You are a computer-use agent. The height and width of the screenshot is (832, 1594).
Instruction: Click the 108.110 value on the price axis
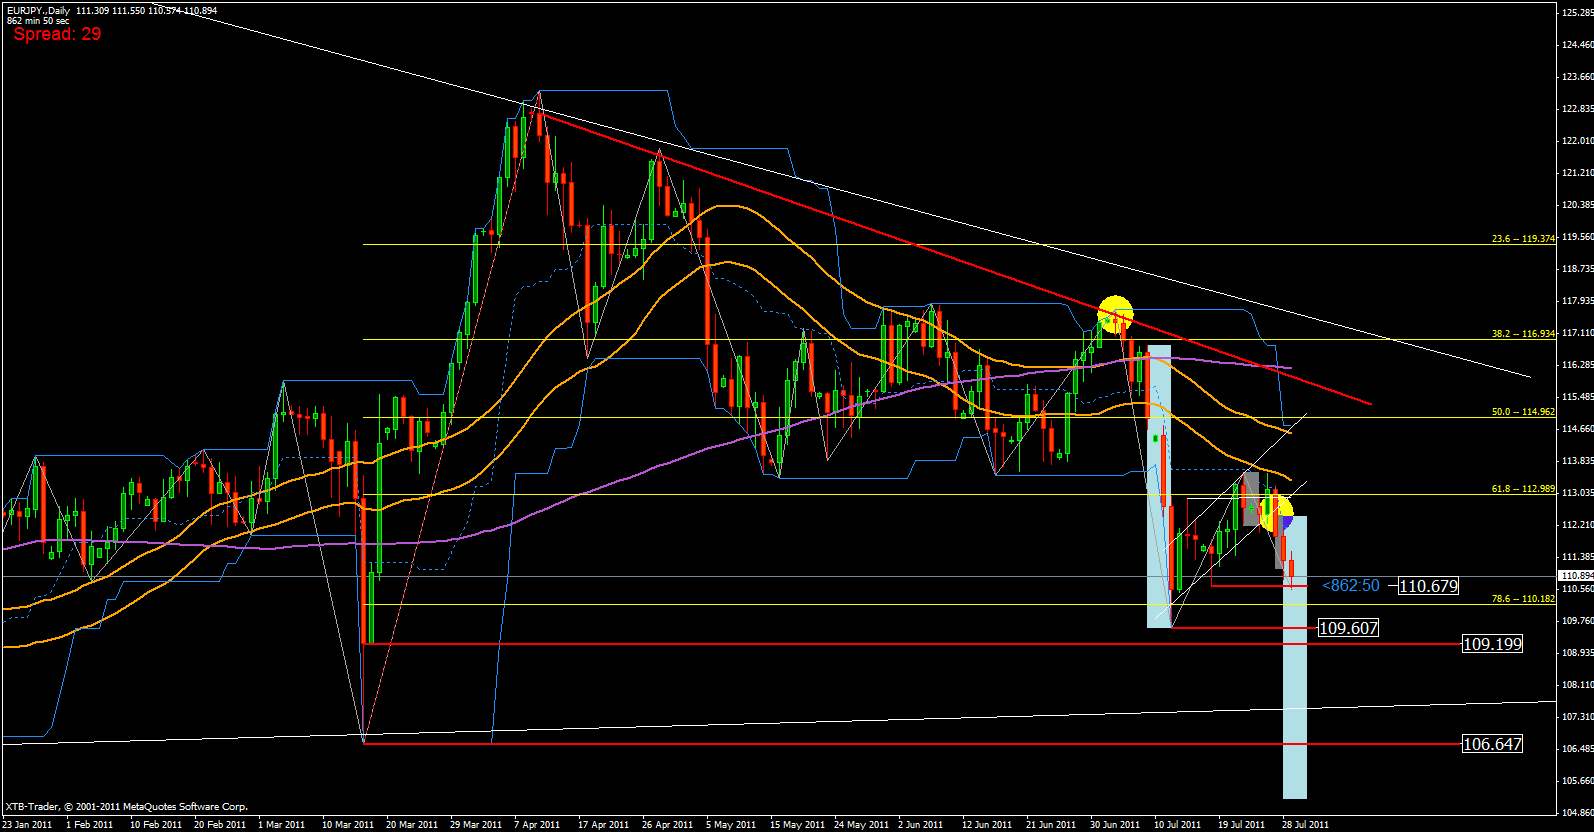(x=1577, y=685)
